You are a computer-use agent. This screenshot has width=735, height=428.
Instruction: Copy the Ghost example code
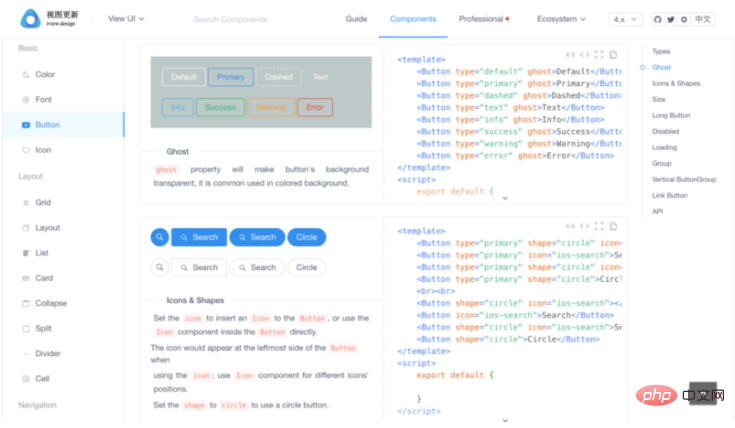(613, 54)
